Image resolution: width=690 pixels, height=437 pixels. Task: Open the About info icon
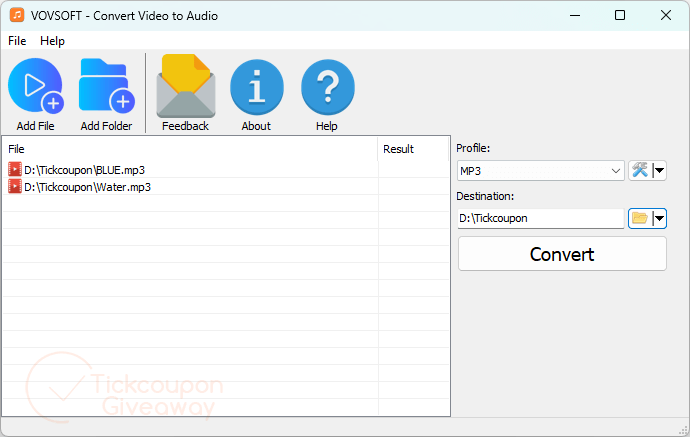256,88
